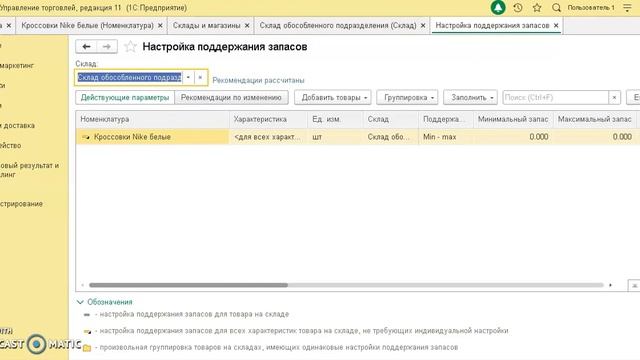Click the Min - max cell

coord(446,137)
